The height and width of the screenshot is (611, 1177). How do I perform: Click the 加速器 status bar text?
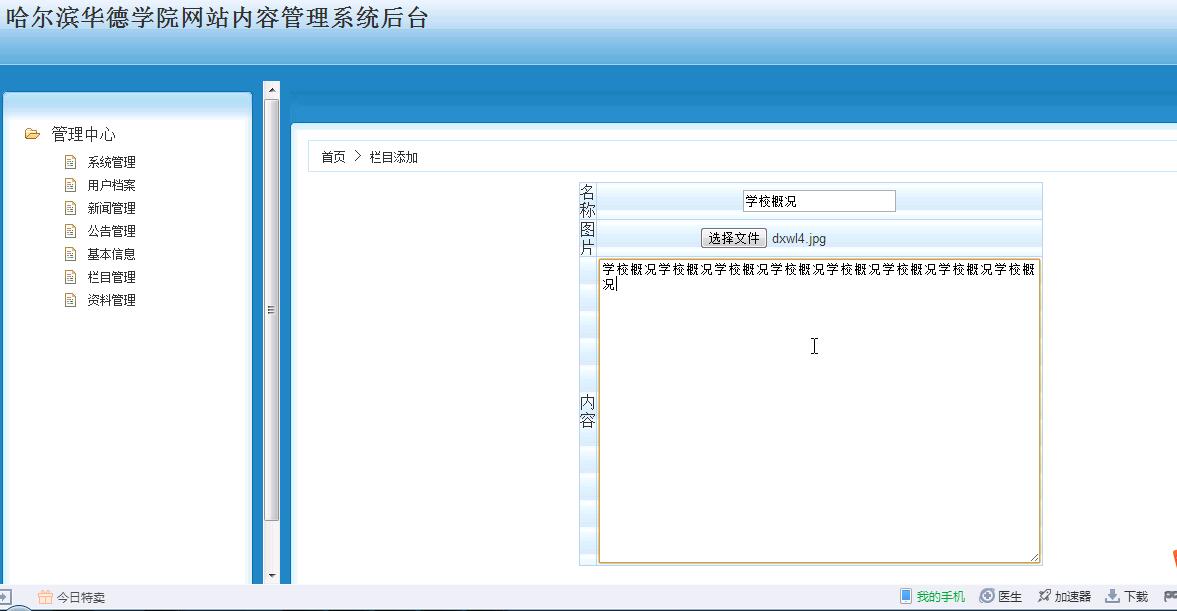click(x=1073, y=597)
